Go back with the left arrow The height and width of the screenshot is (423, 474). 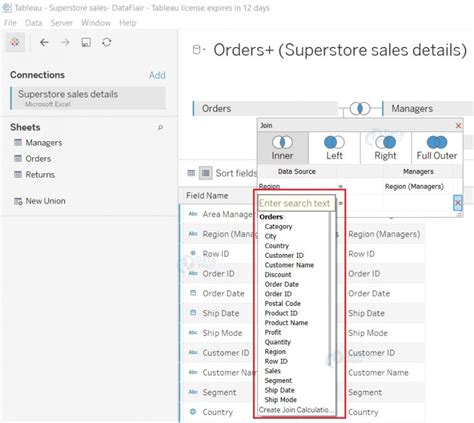click(x=44, y=42)
